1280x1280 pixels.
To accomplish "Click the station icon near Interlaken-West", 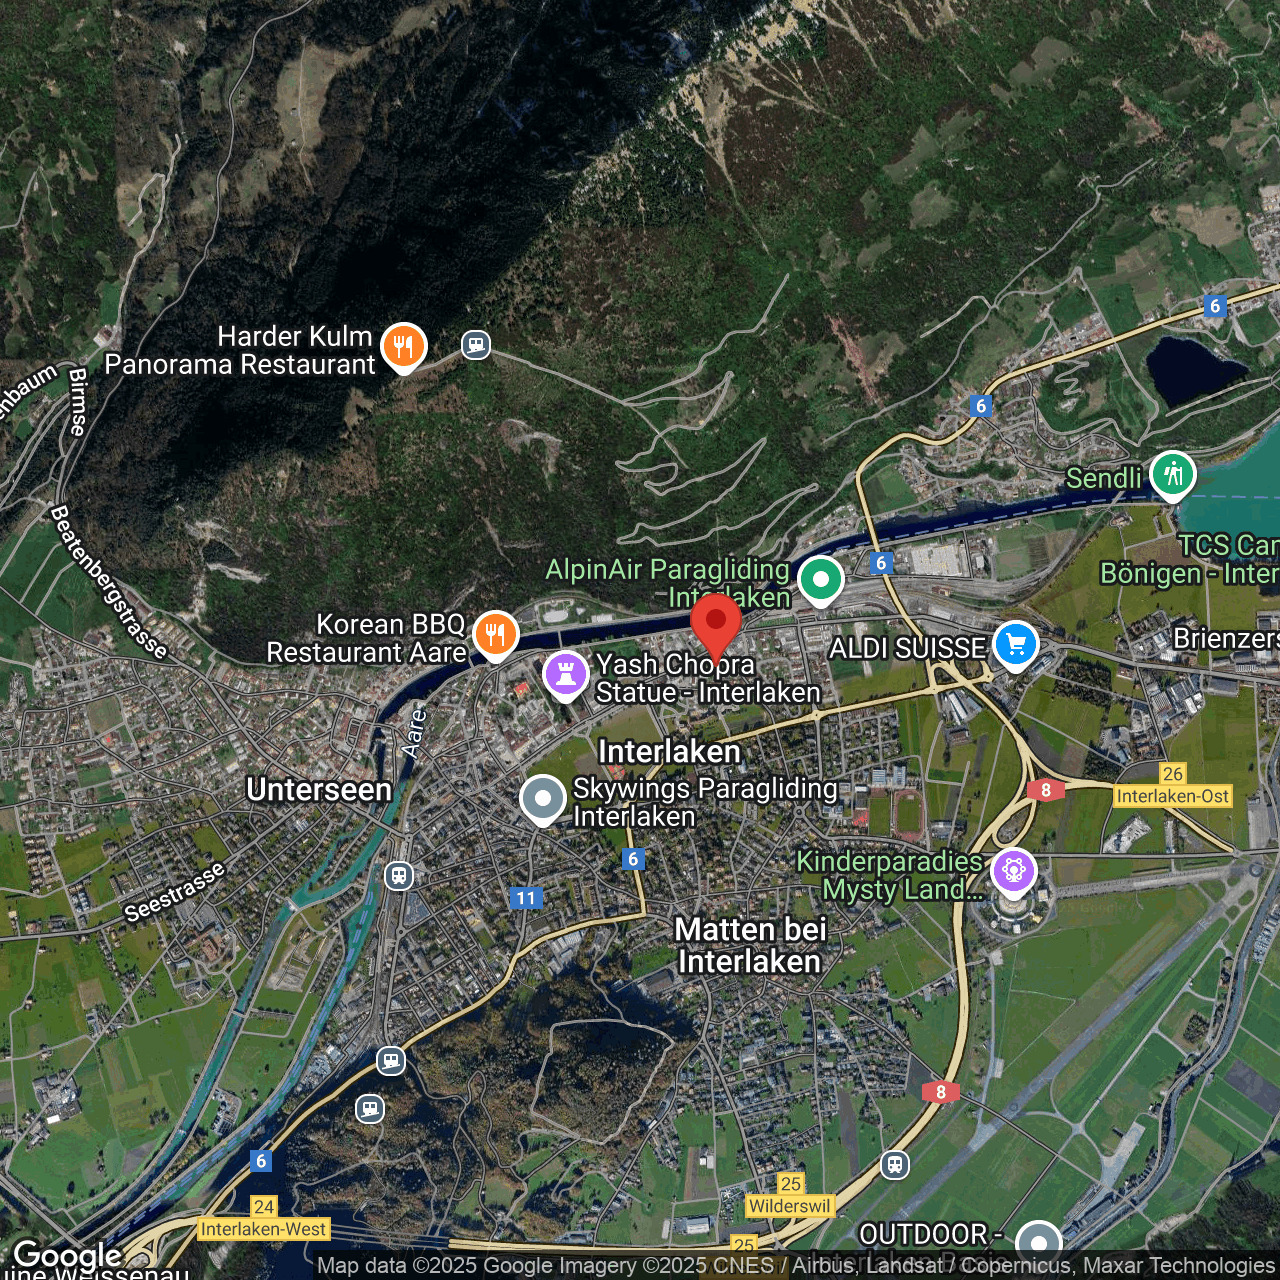I will (x=371, y=1108).
